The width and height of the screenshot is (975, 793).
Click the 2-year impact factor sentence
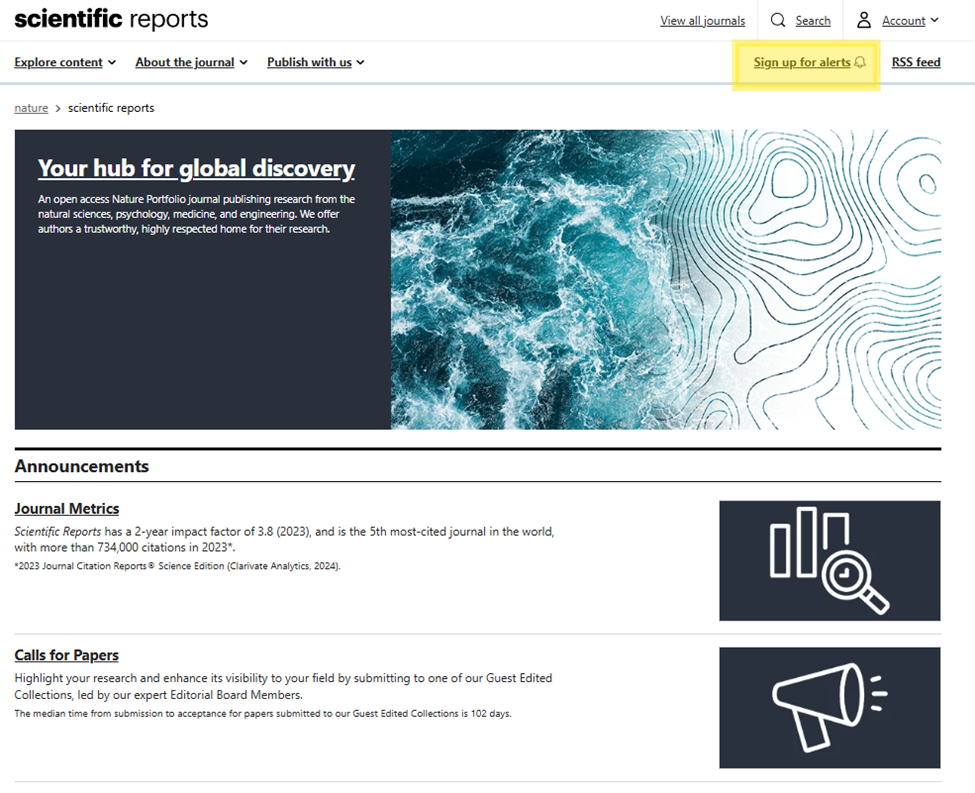click(284, 539)
